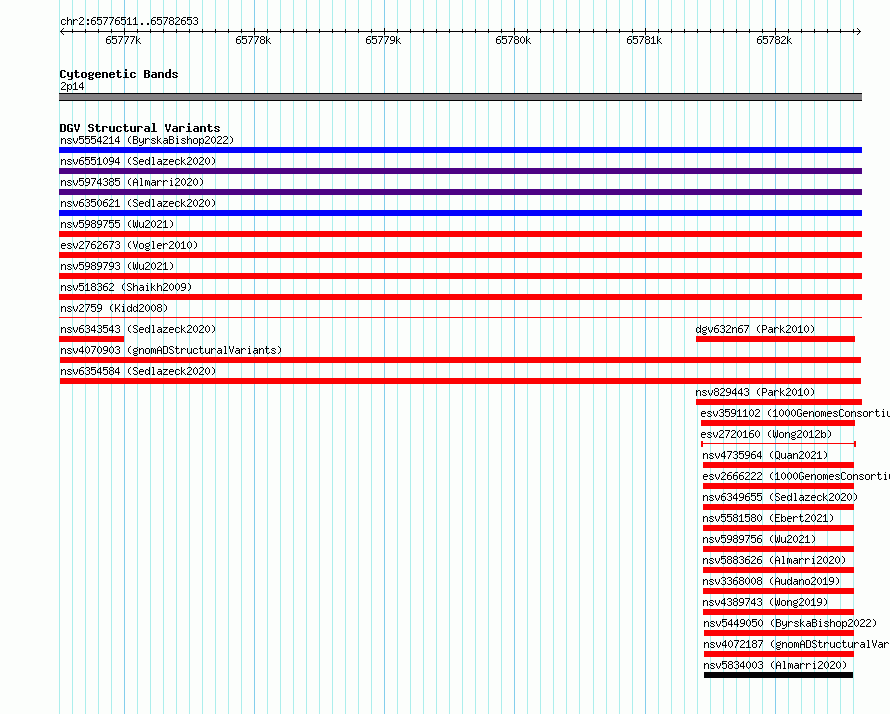Image resolution: width=890 pixels, height=714 pixels.
Task: Click the 2p14 band label
Action: click(x=72, y=86)
